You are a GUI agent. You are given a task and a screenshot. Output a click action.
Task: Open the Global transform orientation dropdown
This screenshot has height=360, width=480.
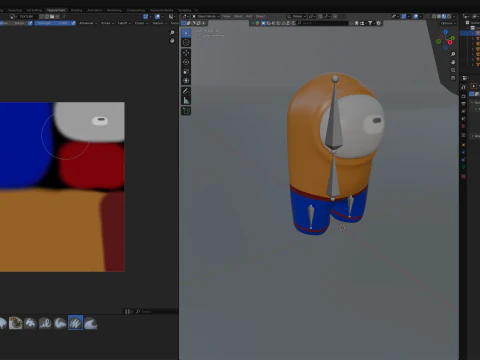pos(297,16)
